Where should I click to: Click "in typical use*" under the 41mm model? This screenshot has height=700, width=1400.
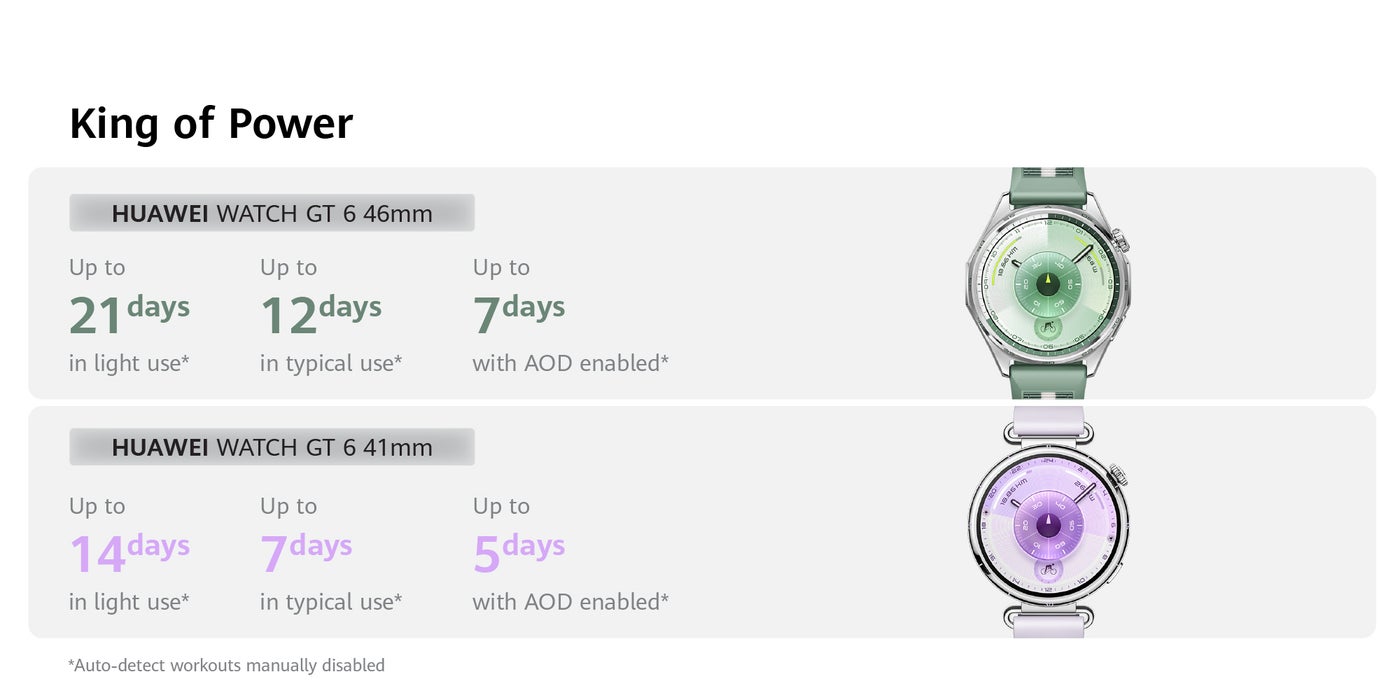[331, 602]
